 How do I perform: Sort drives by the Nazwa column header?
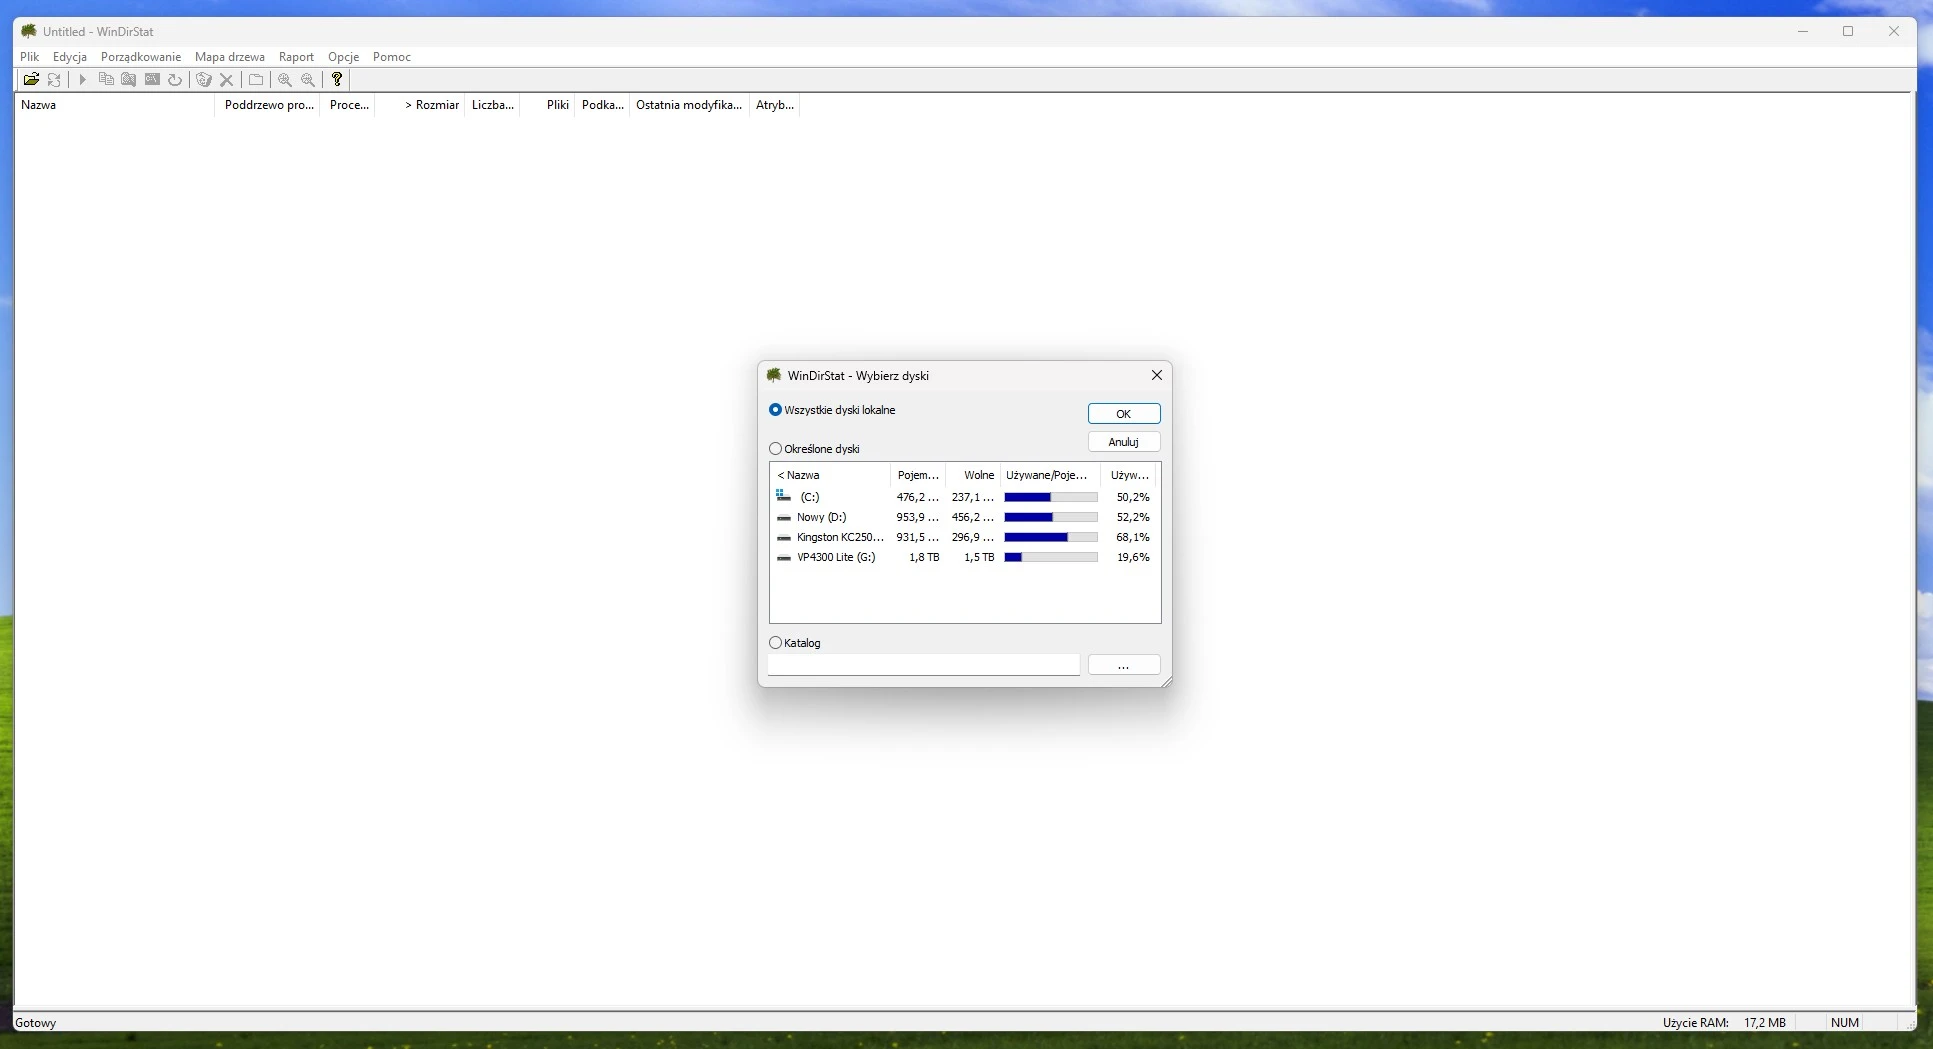(802, 475)
